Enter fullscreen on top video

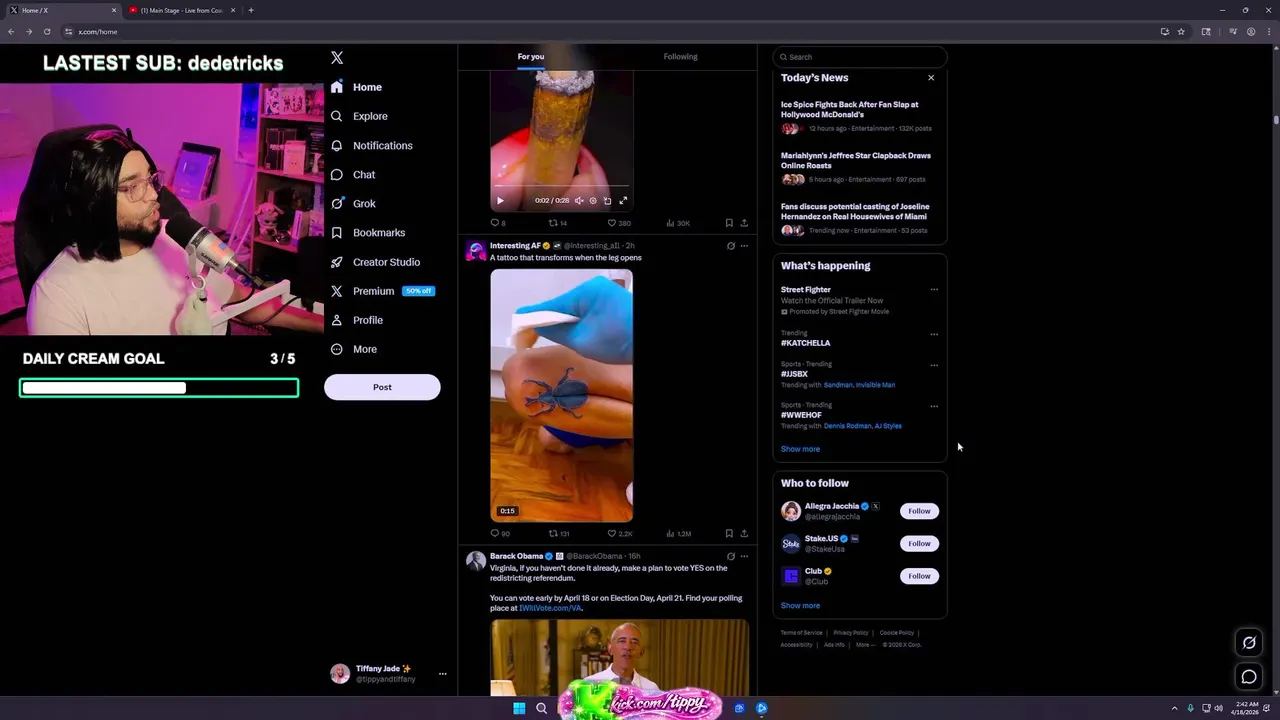[x=623, y=201]
